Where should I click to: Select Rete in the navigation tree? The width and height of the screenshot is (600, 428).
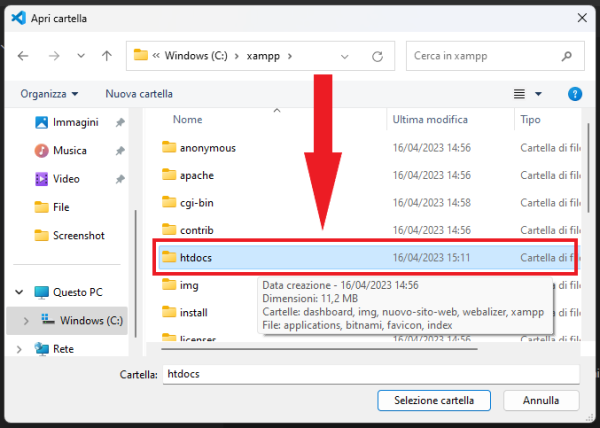coord(63,349)
